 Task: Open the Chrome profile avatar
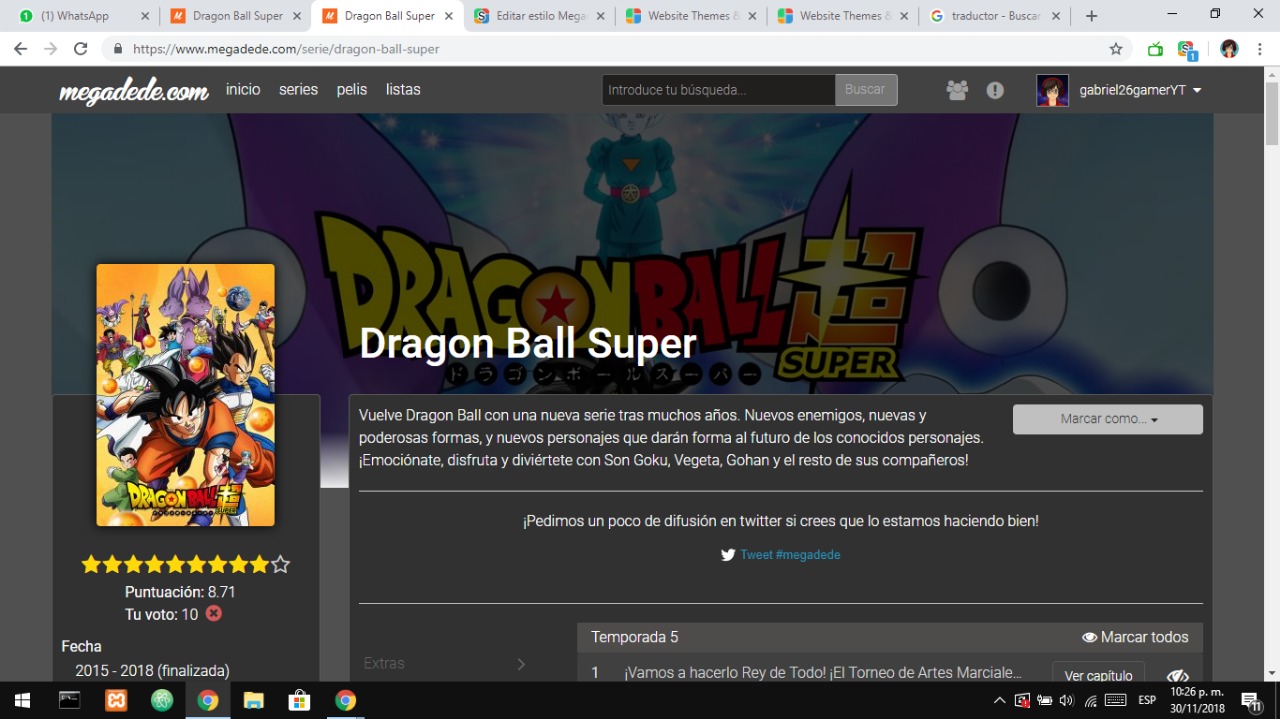pos(1229,49)
